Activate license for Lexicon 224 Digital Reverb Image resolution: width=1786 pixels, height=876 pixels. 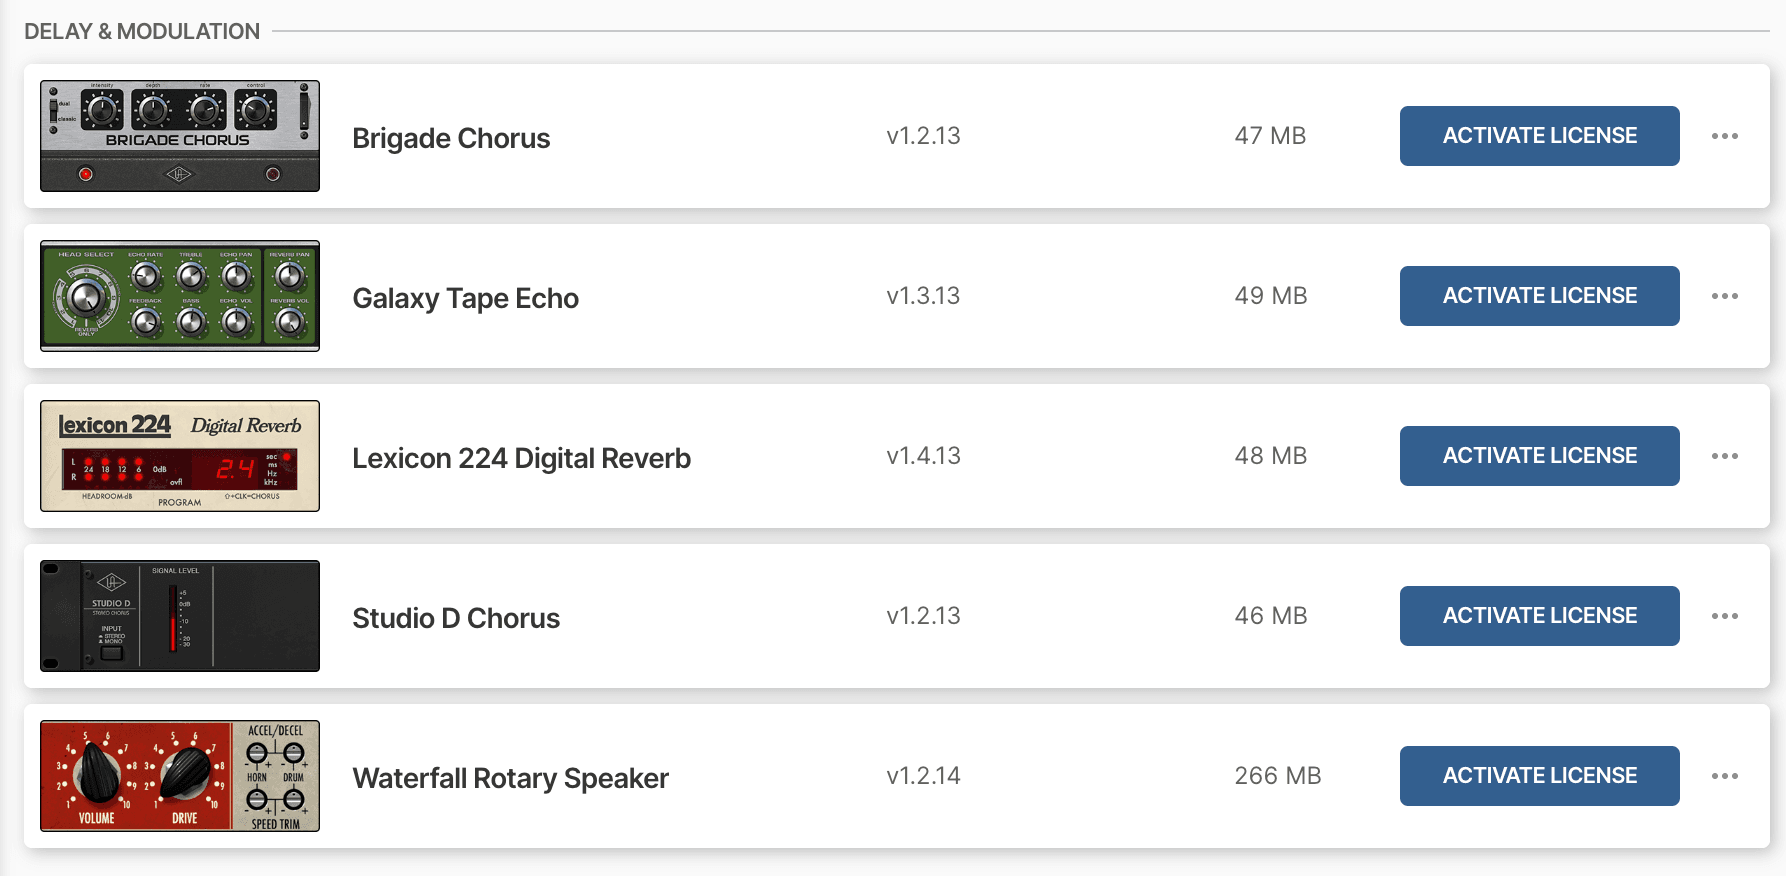(x=1539, y=456)
